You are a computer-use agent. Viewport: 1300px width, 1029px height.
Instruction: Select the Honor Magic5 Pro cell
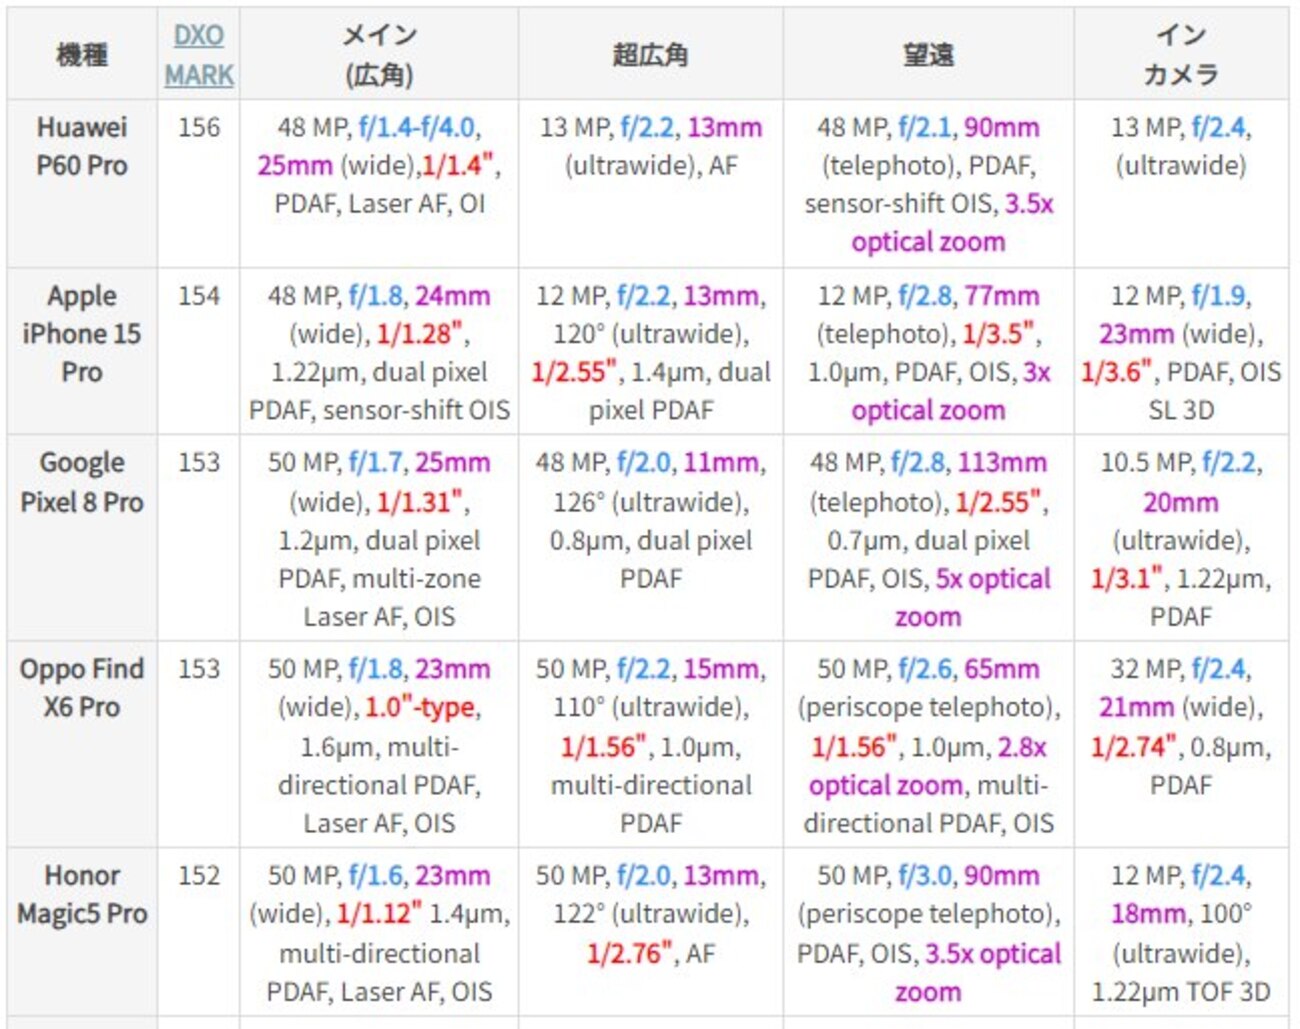82,894
